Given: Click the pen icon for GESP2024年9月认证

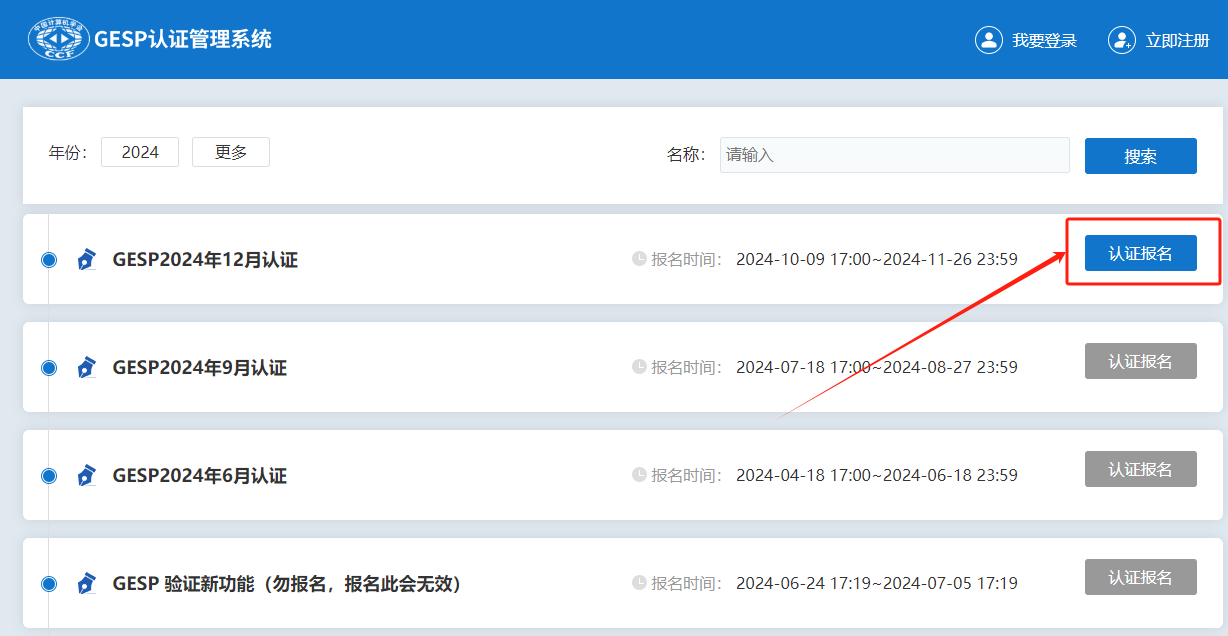Looking at the screenshot, I should pos(87,368).
